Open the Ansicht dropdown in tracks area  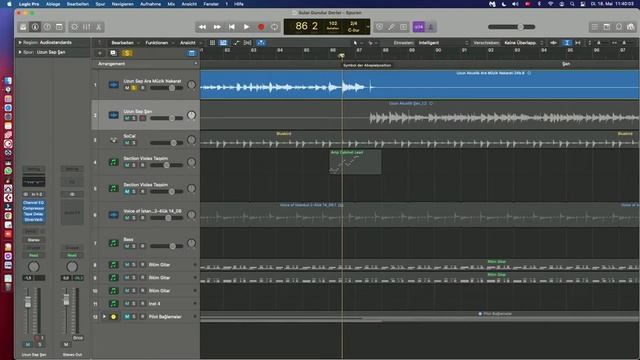click(x=190, y=42)
